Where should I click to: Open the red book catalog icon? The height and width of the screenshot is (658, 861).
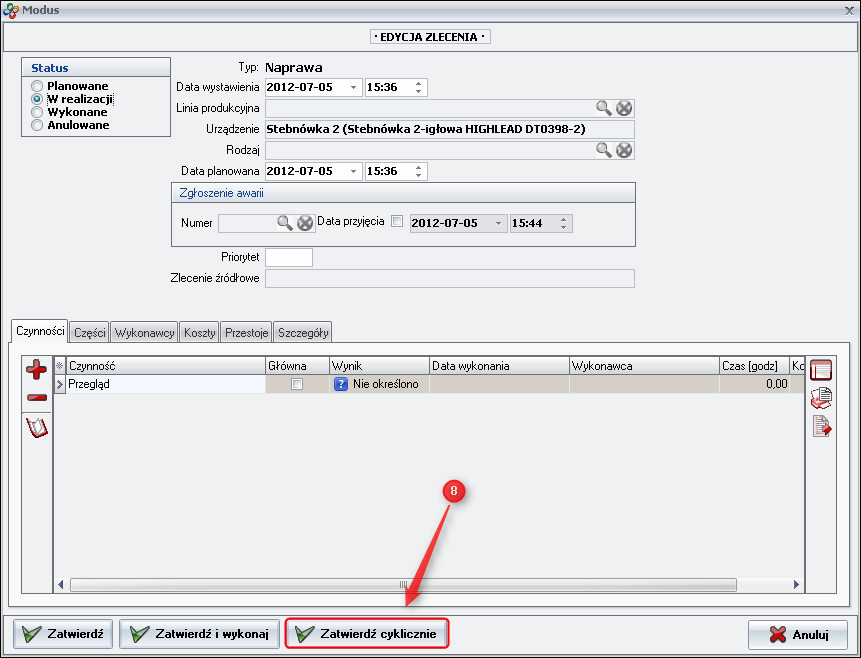[37, 427]
